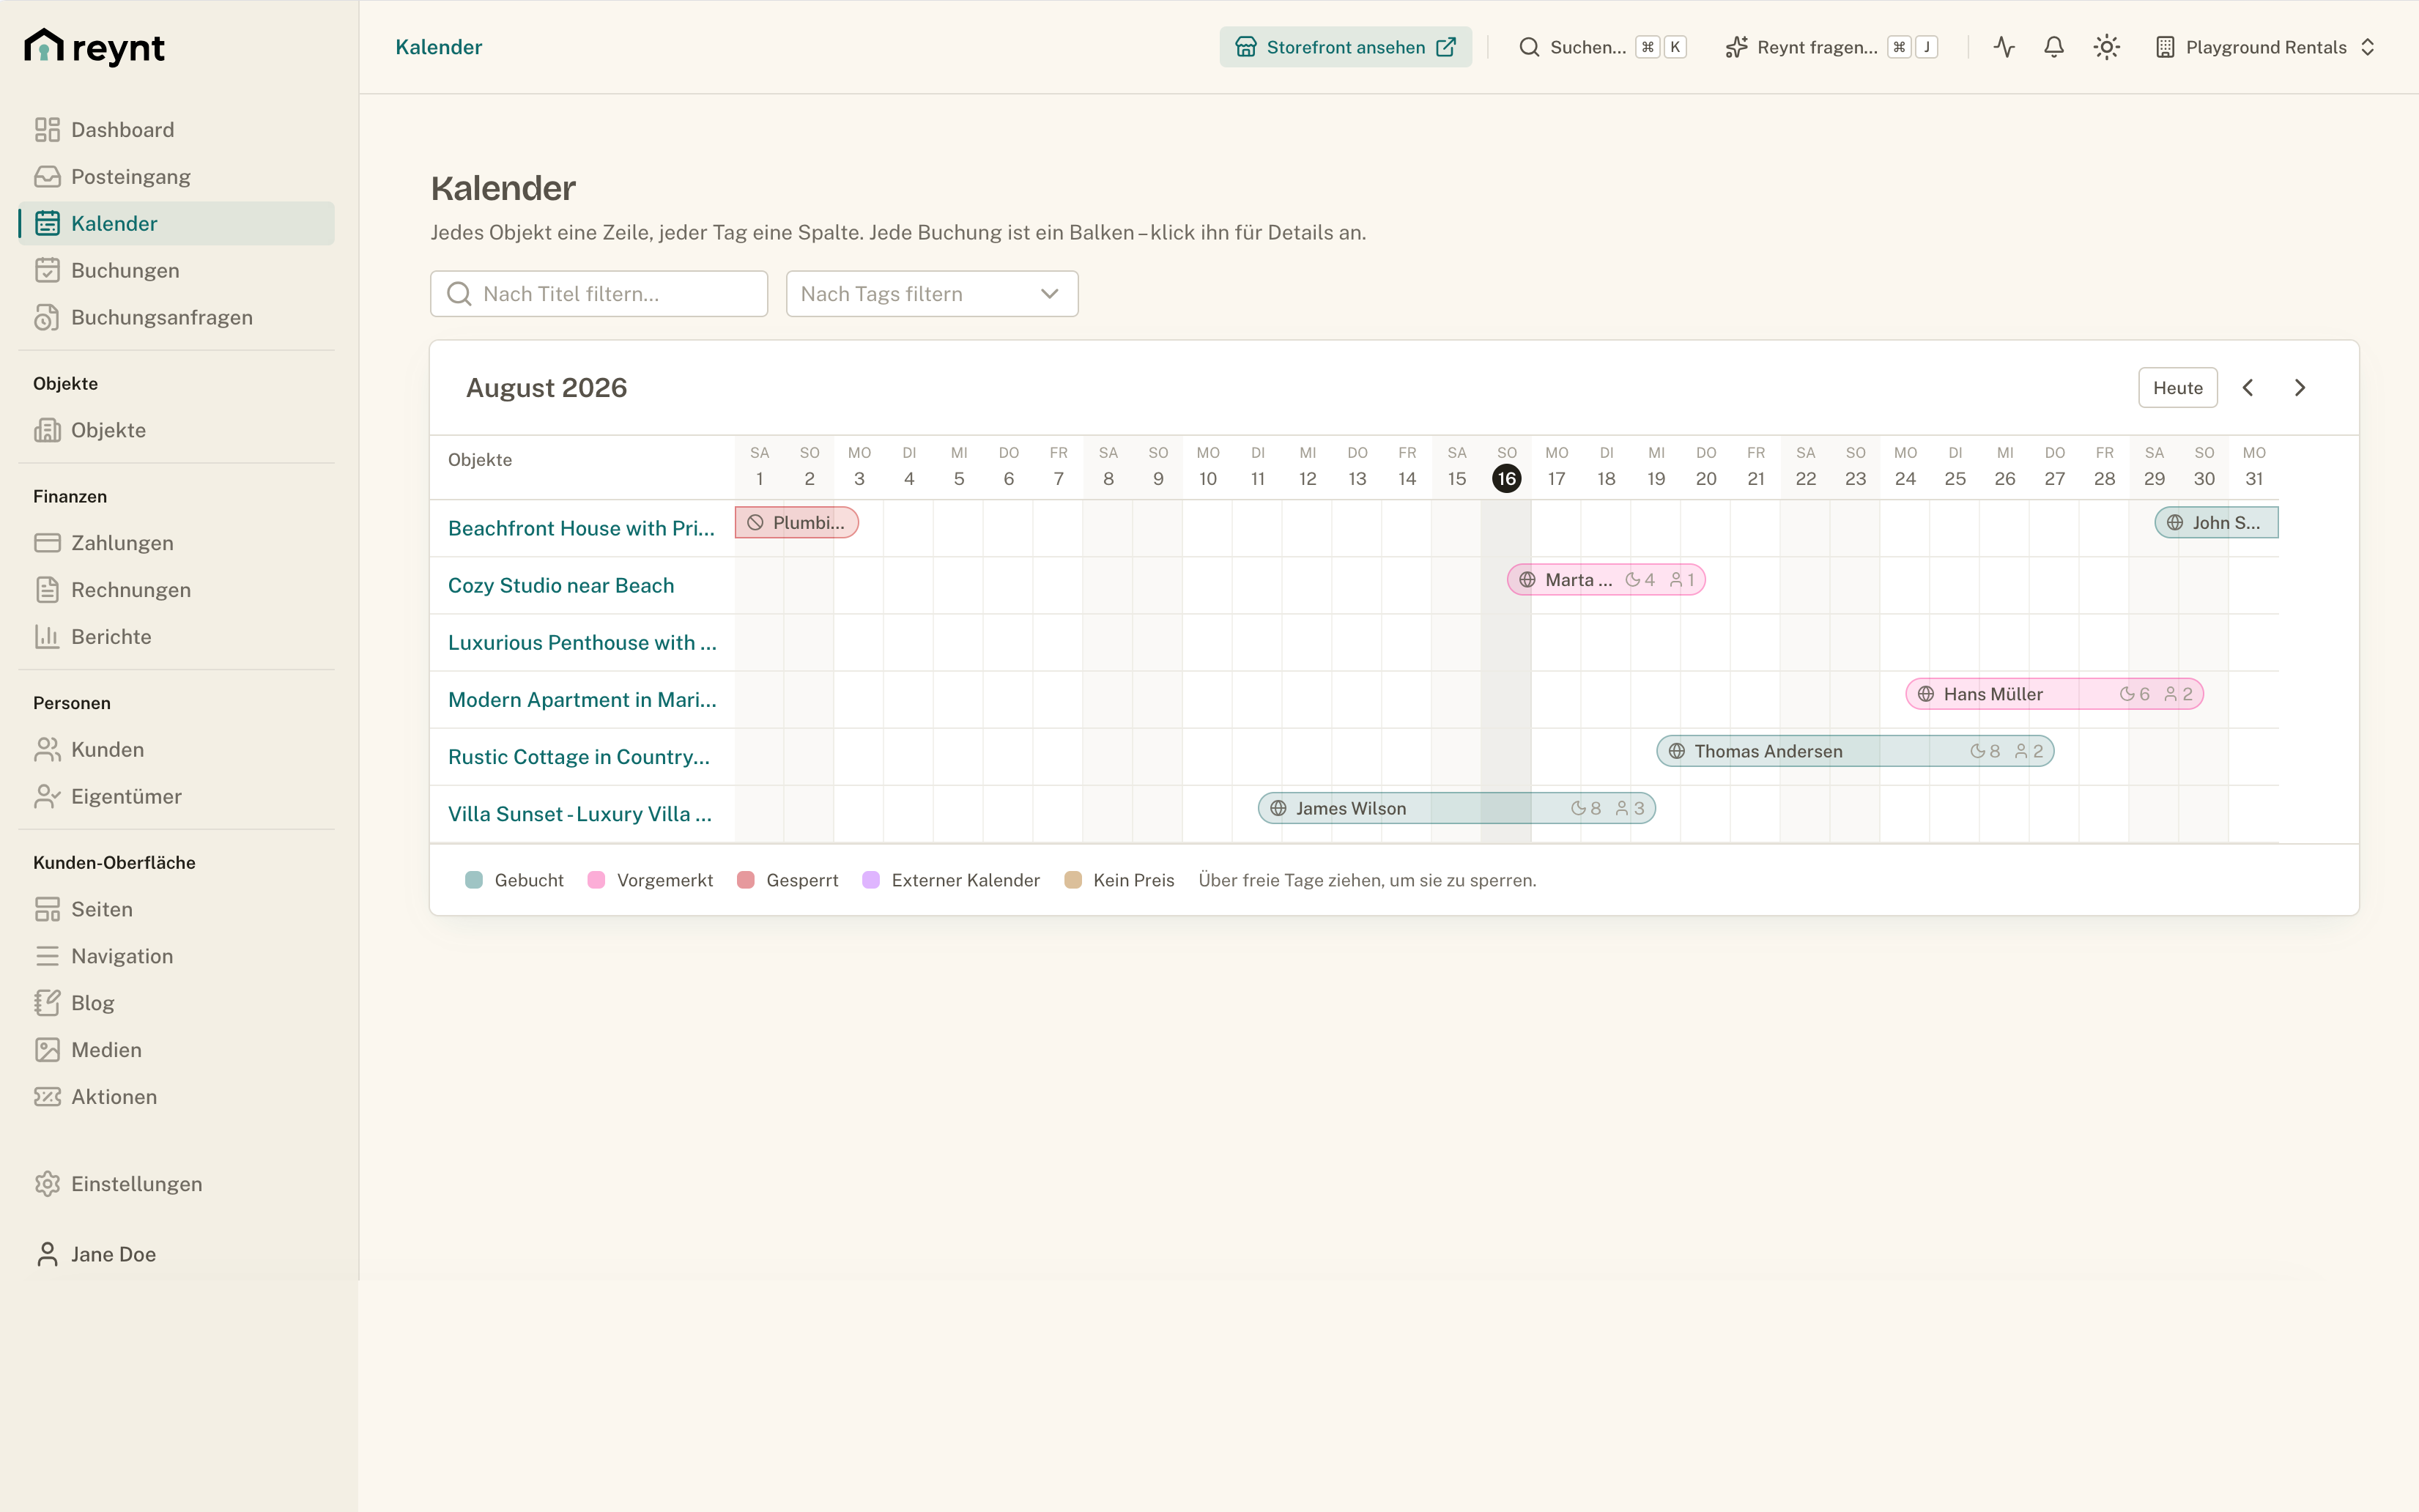Click the Gebucht legend swatch

click(x=474, y=880)
